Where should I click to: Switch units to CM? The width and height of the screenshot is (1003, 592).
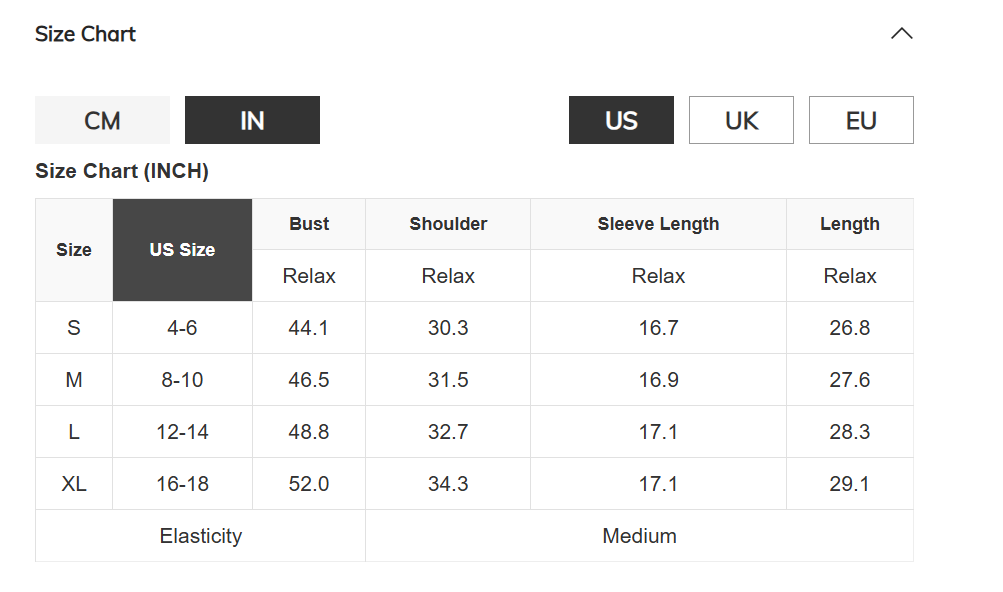pos(102,121)
